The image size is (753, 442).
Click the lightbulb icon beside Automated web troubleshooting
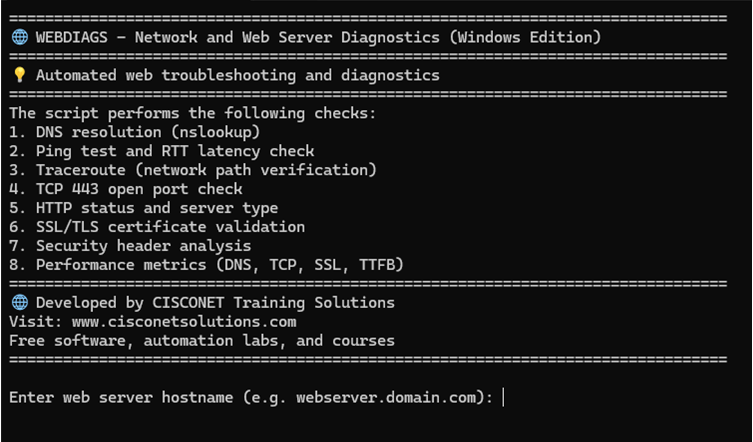point(19,75)
